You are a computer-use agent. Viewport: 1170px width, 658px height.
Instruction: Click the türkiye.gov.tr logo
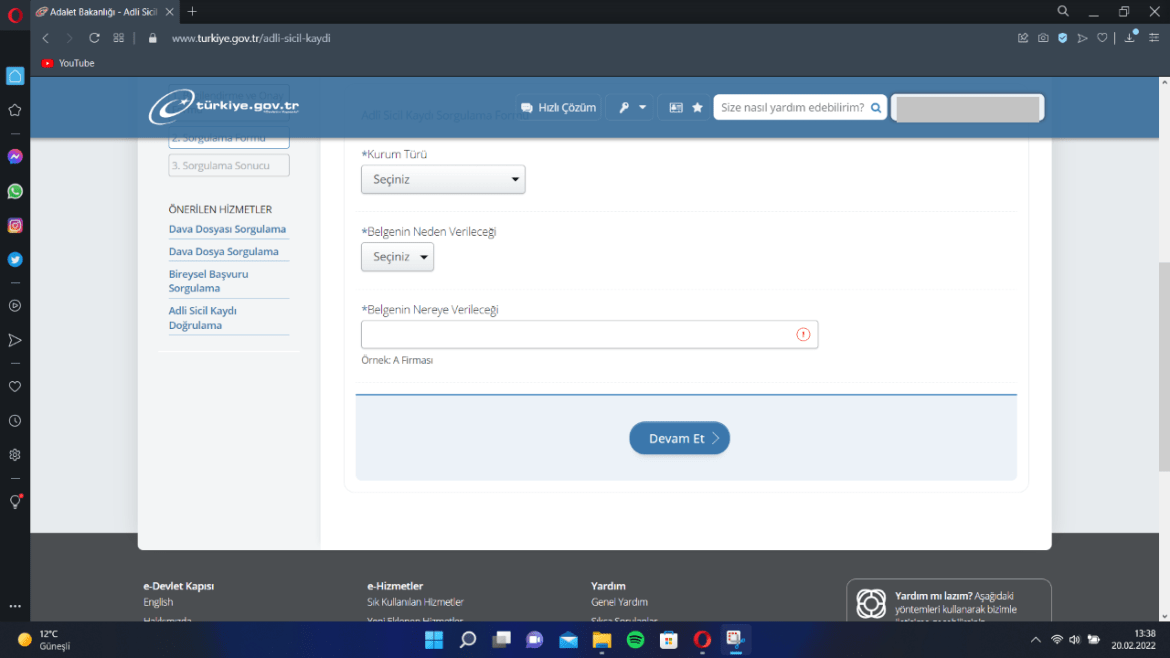tap(224, 107)
